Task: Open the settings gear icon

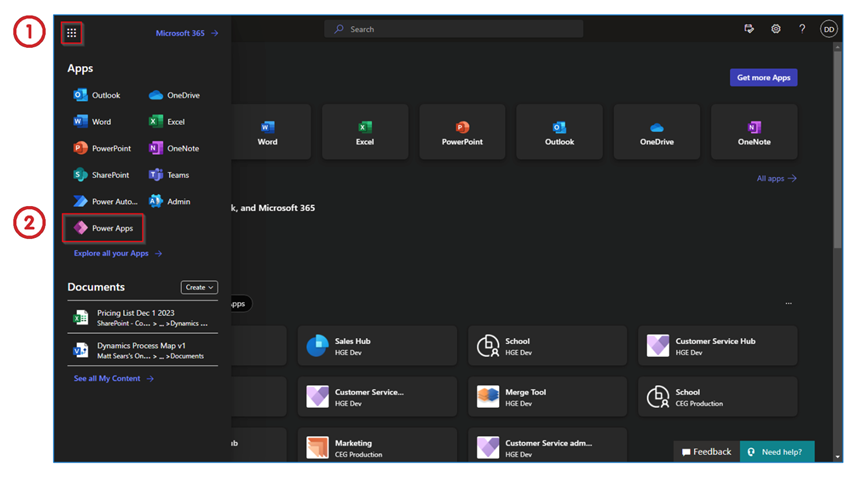Action: click(x=775, y=30)
